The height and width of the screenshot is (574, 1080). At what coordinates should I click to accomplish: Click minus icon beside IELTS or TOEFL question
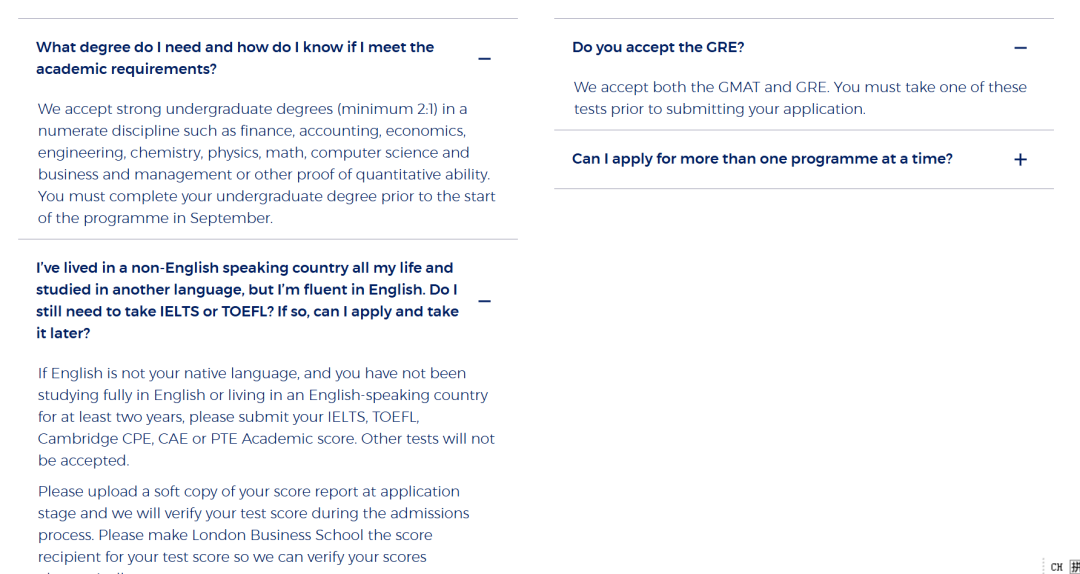point(484,301)
